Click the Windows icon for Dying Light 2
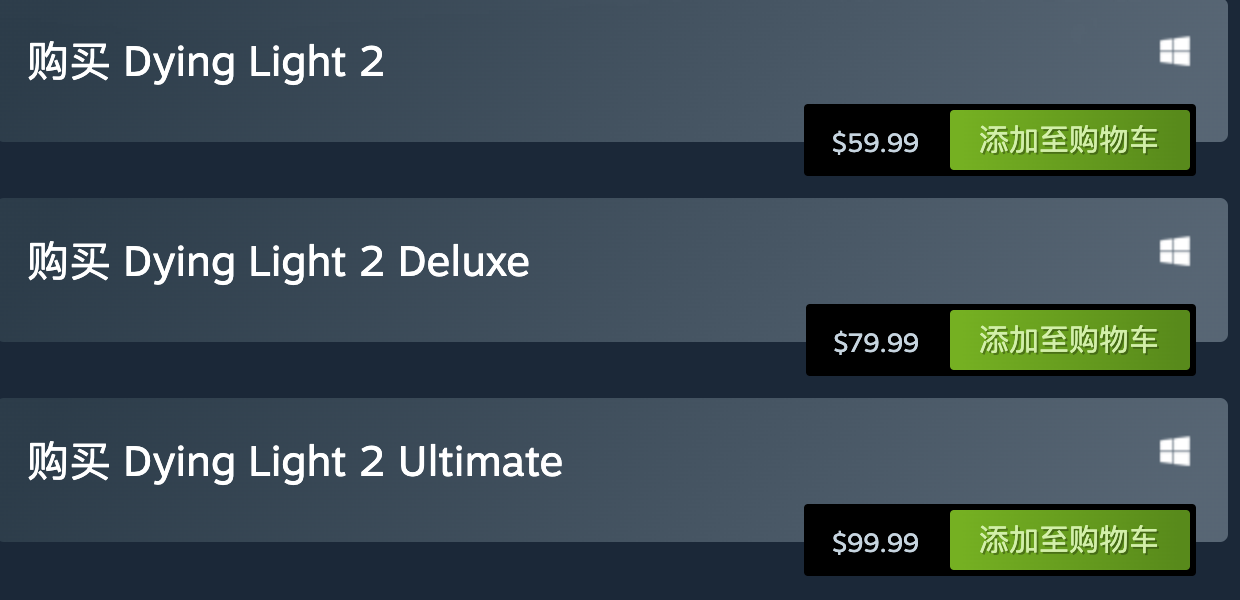 point(1175,52)
